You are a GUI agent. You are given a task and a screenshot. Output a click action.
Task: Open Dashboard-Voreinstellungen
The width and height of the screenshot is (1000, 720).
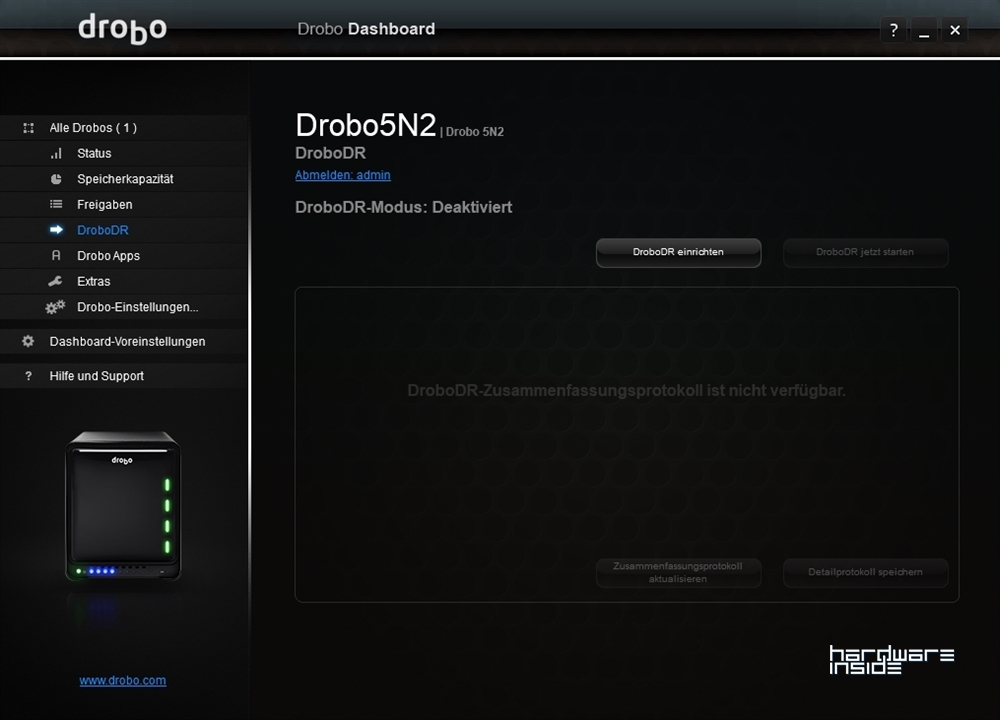click(124, 341)
